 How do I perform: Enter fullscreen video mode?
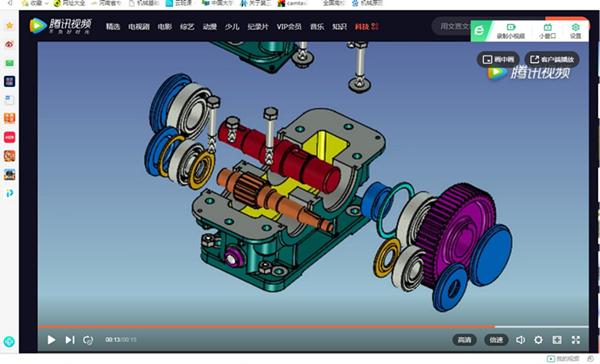pyautogui.click(x=576, y=340)
